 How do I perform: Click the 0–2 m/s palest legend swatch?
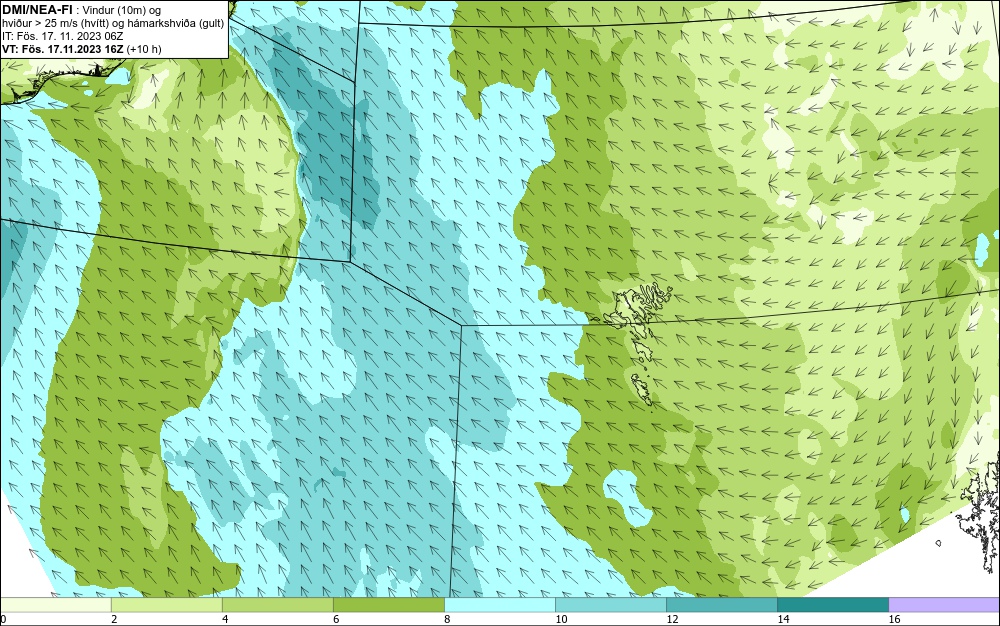pyautogui.click(x=55, y=605)
